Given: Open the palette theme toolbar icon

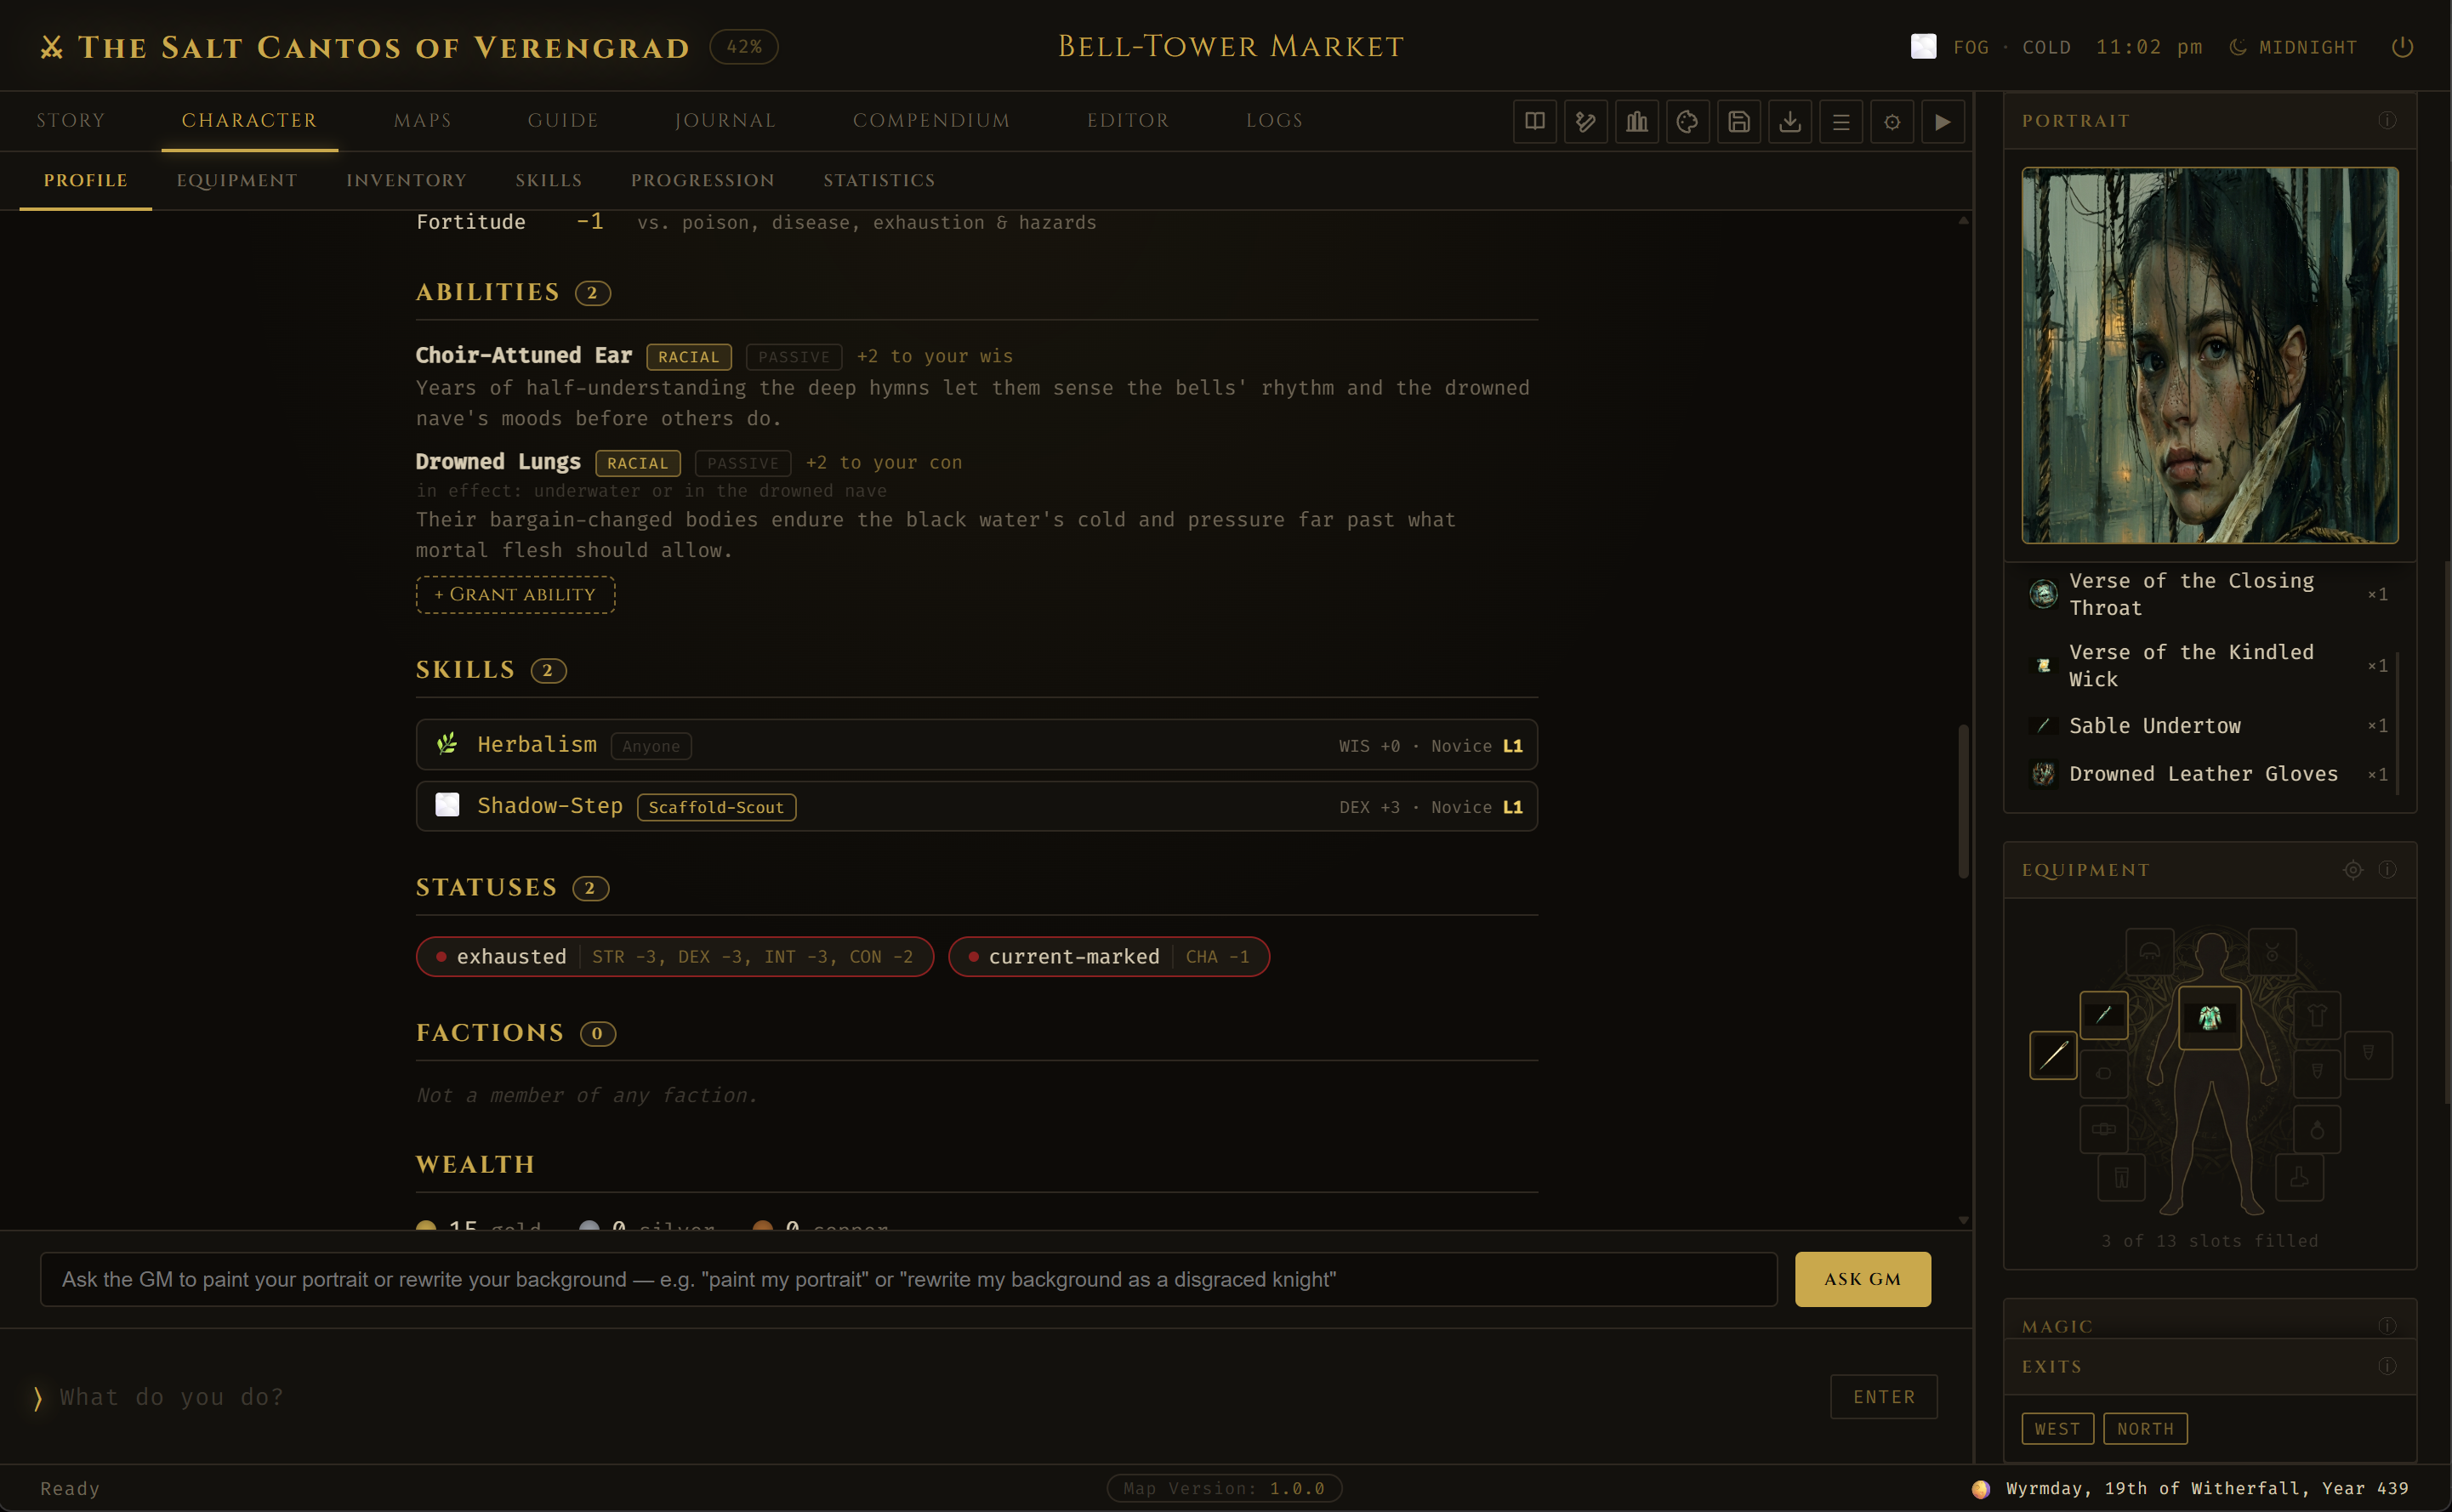Looking at the screenshot, I should pos(1687,122).
